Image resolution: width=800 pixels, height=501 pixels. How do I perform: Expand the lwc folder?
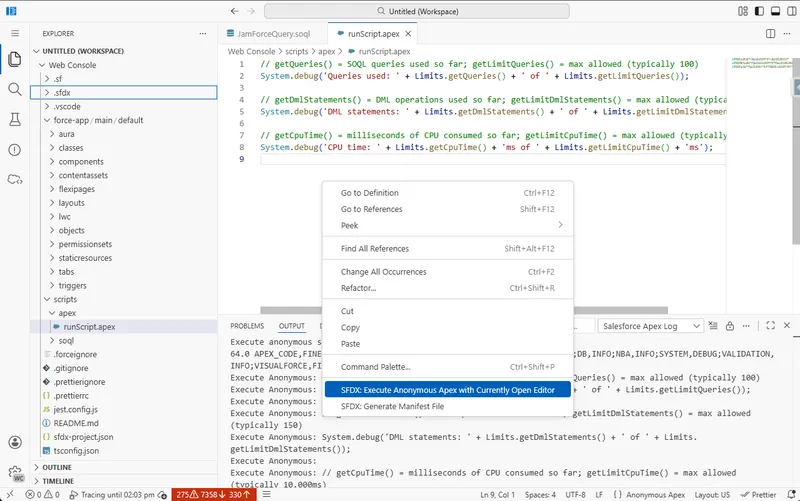tap(123, 217)
